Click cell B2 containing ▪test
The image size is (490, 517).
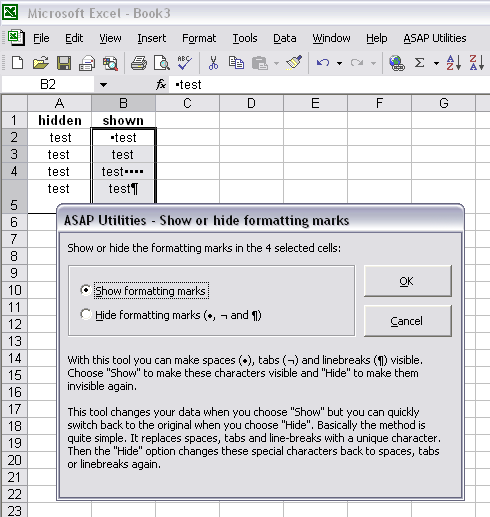(x=123, y=137)
